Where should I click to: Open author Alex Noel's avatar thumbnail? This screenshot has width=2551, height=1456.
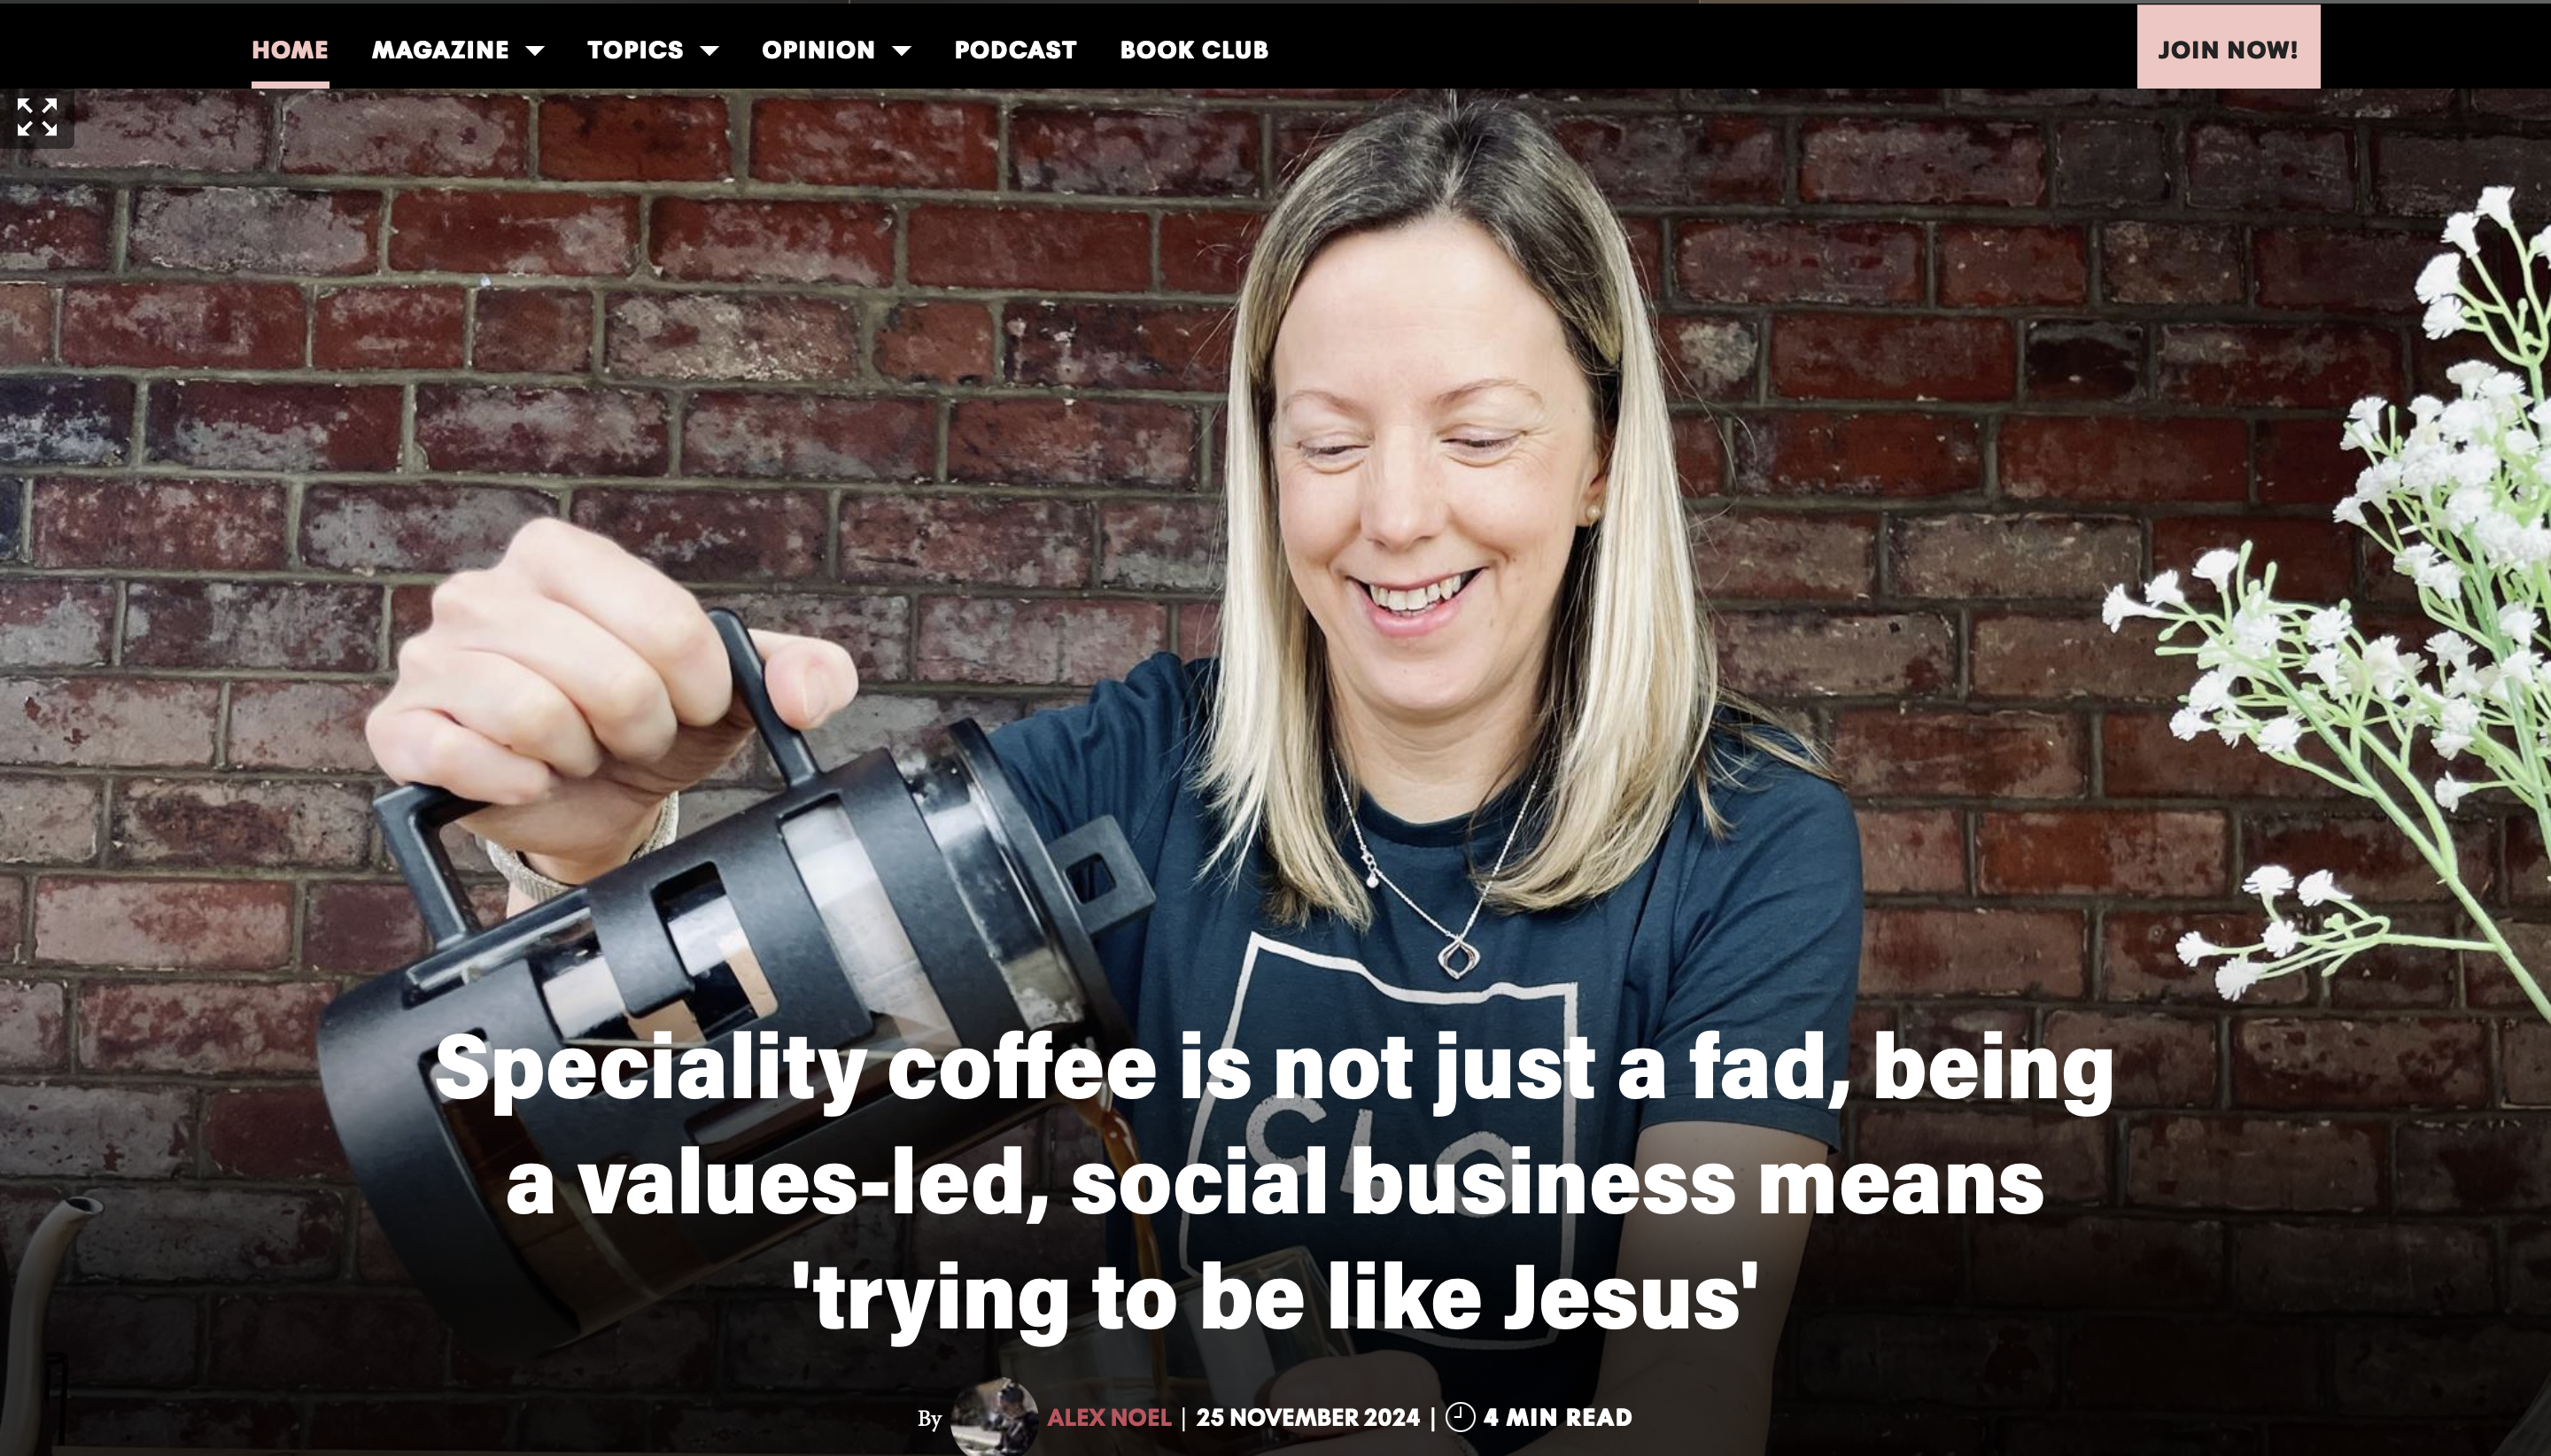coord(994,1417)
